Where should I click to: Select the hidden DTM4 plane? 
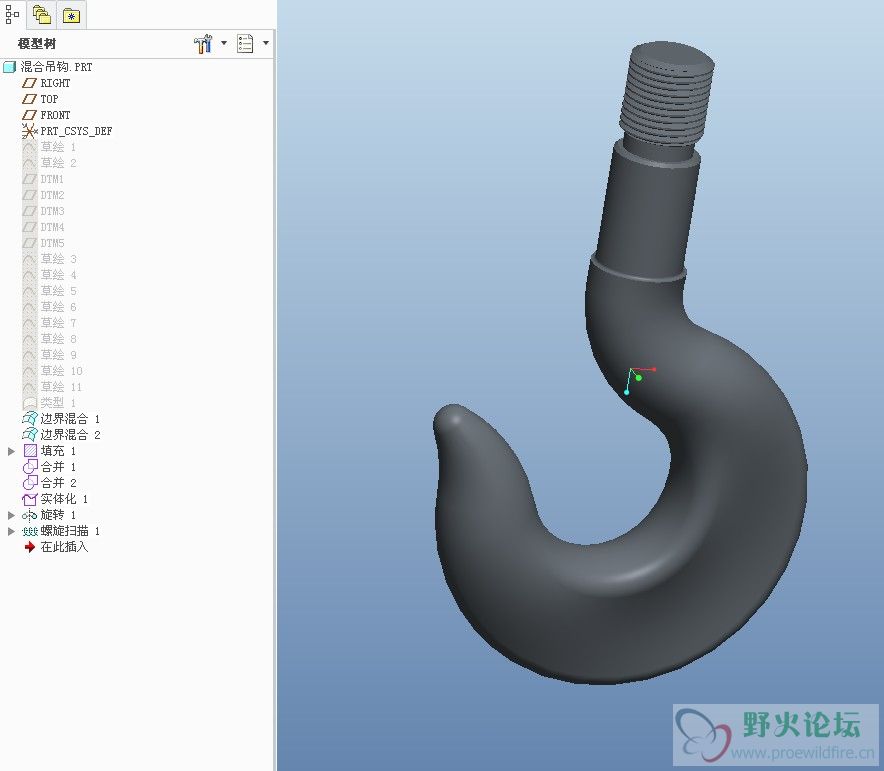pyautogui.click(x=52, y=227)
